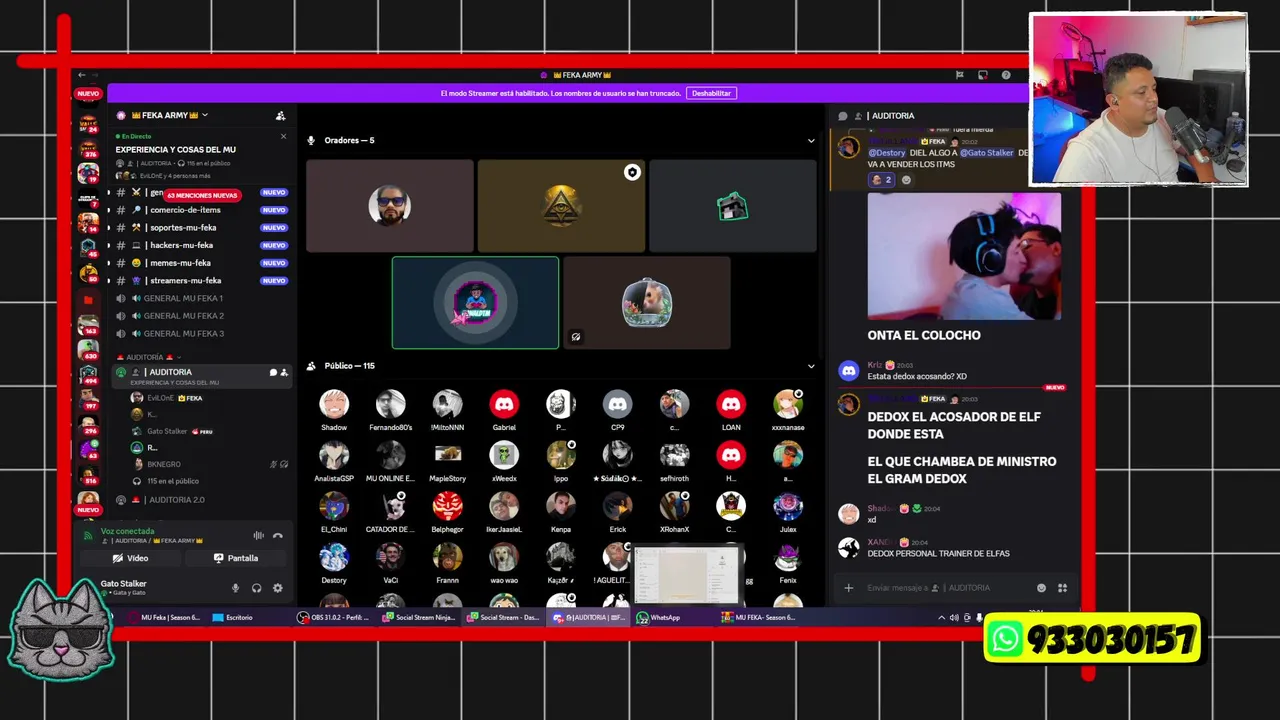Screen dimensions: 1280x720
Task: Click the Gabriel audience member avatar
Action: [x=504, y=404]
